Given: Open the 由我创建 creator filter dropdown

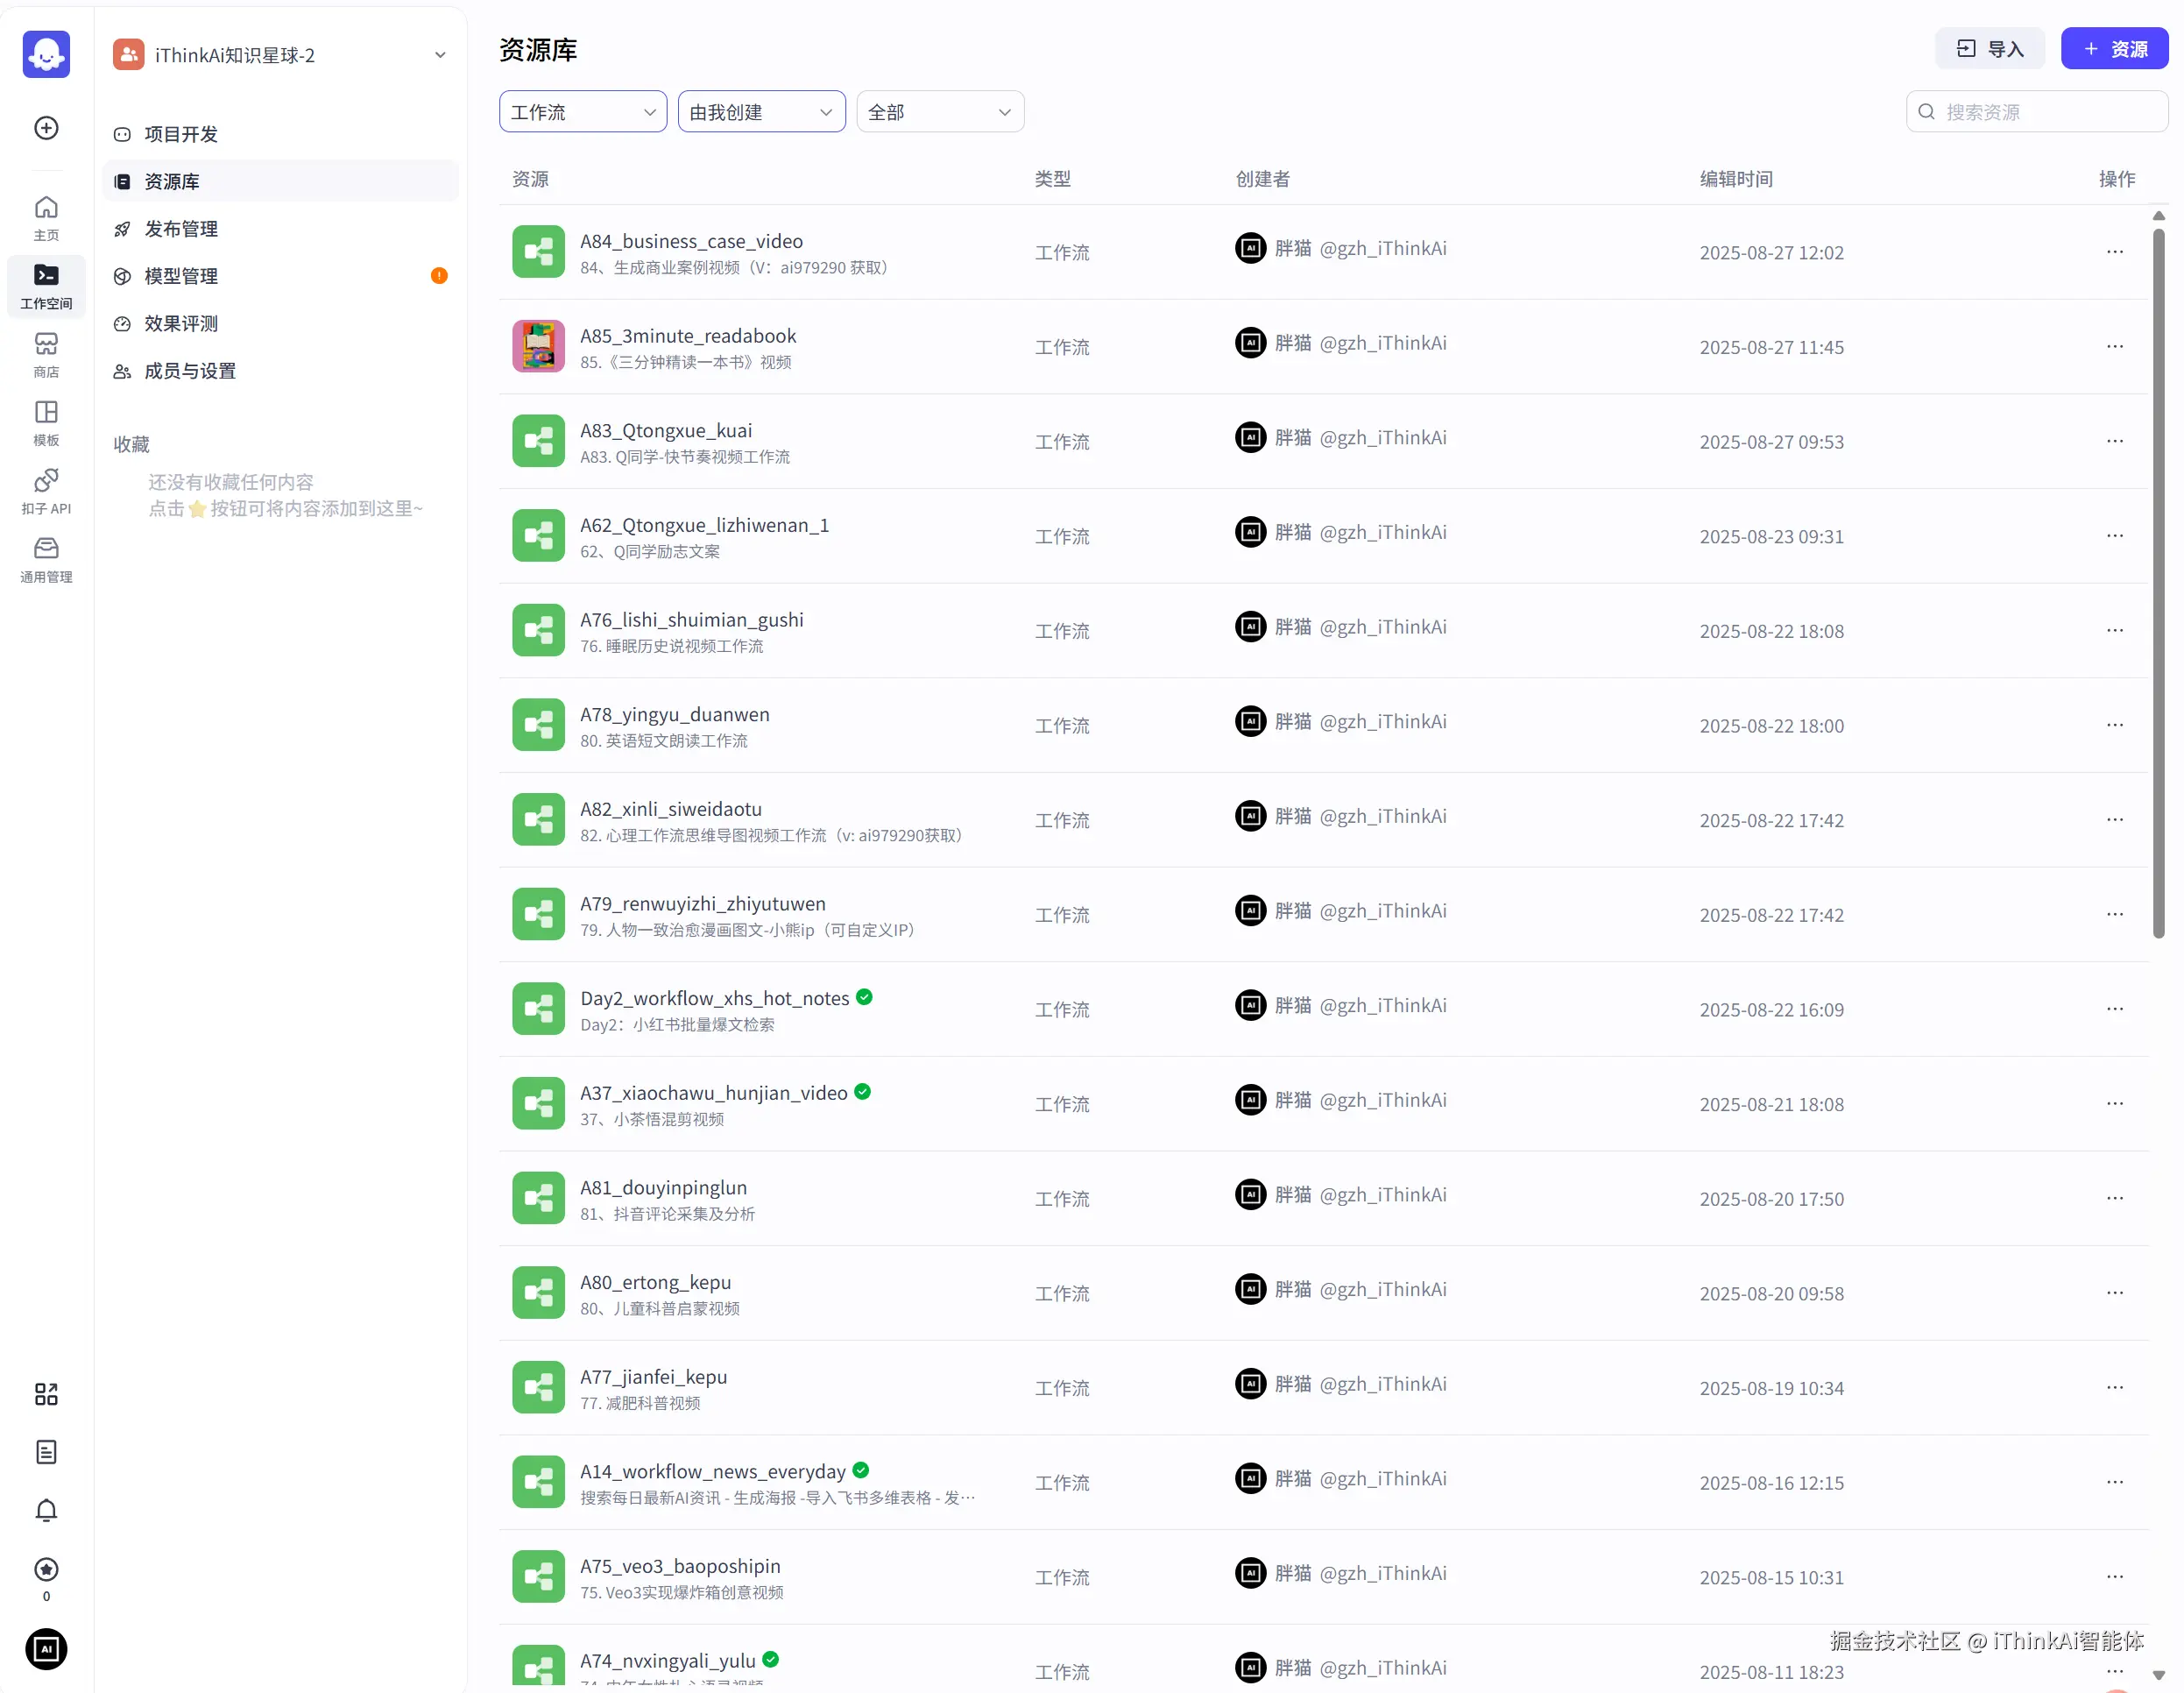Looking at the screenshot, I should [761, 112].
